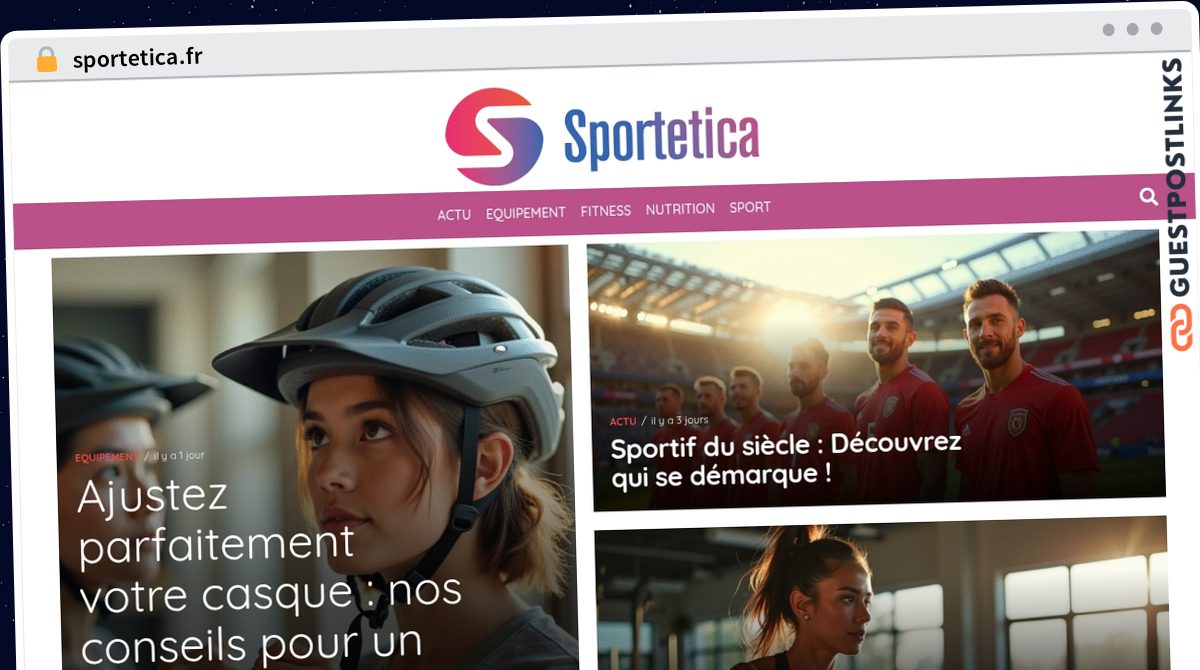Screen dimensions: 1200x670
Task: Navigate to the SPORT section
Action: click(750, 207)
